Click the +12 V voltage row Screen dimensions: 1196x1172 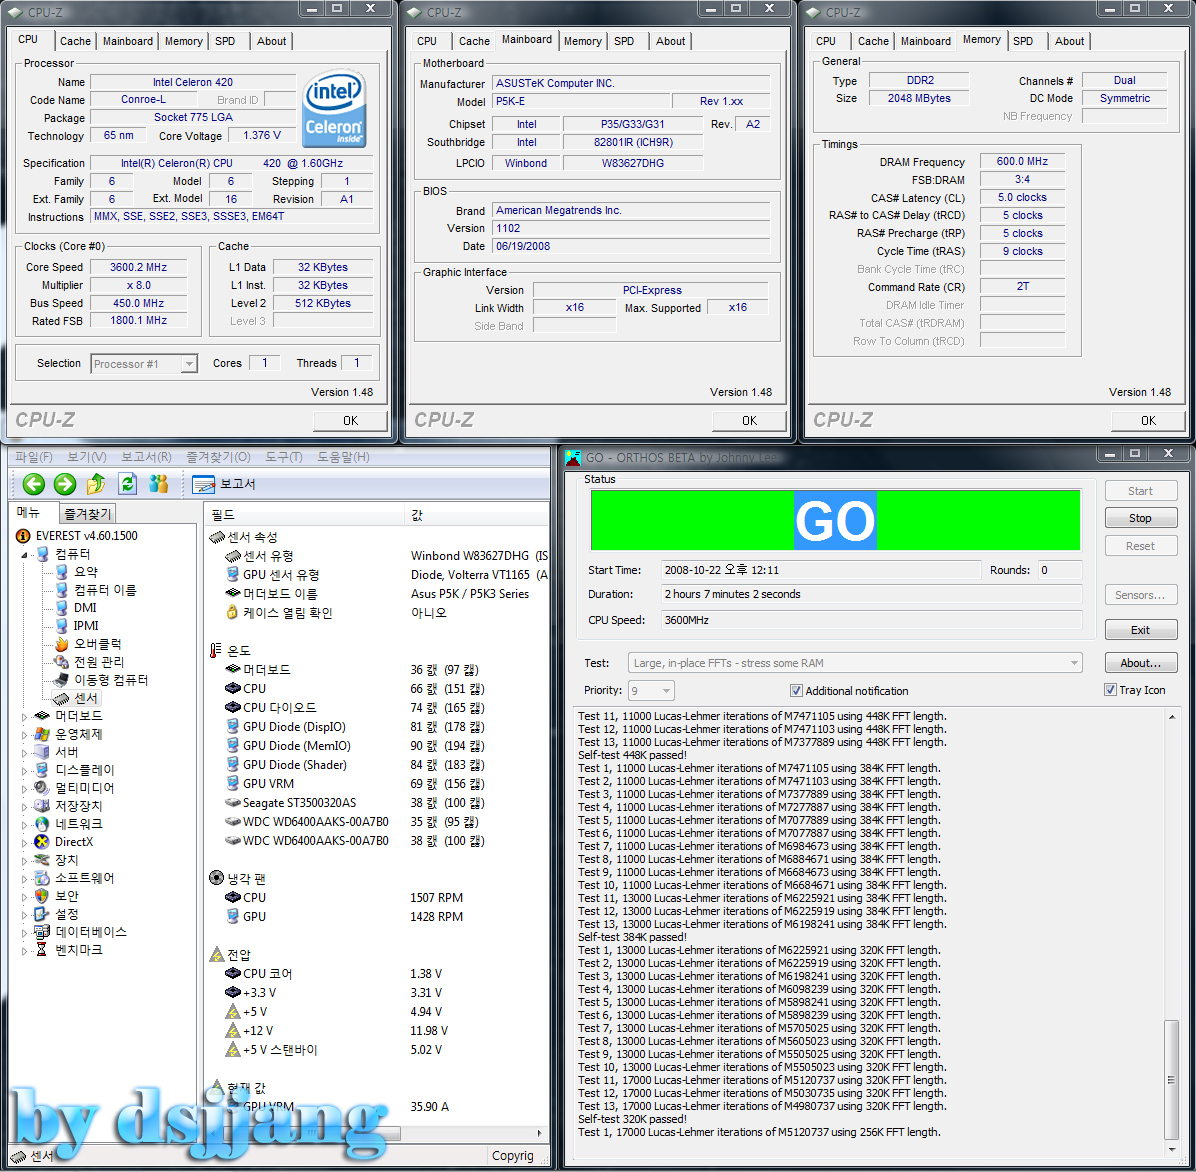[377, 1031]
